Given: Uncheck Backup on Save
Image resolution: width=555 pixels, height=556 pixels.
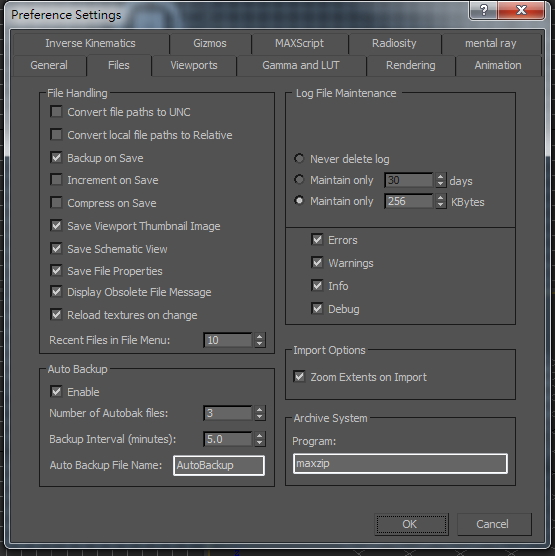Looking at the screenshot, I should (56, 157).
